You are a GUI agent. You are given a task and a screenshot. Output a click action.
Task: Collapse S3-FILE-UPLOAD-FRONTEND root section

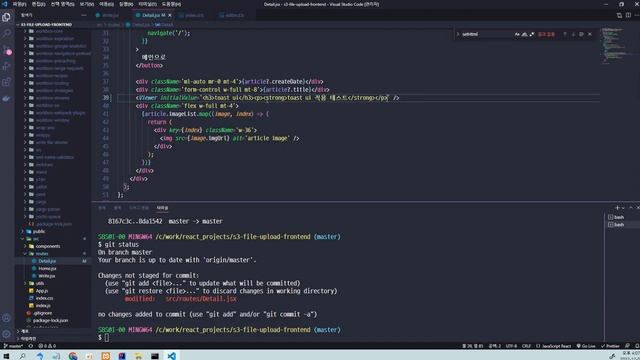point(46,24)
